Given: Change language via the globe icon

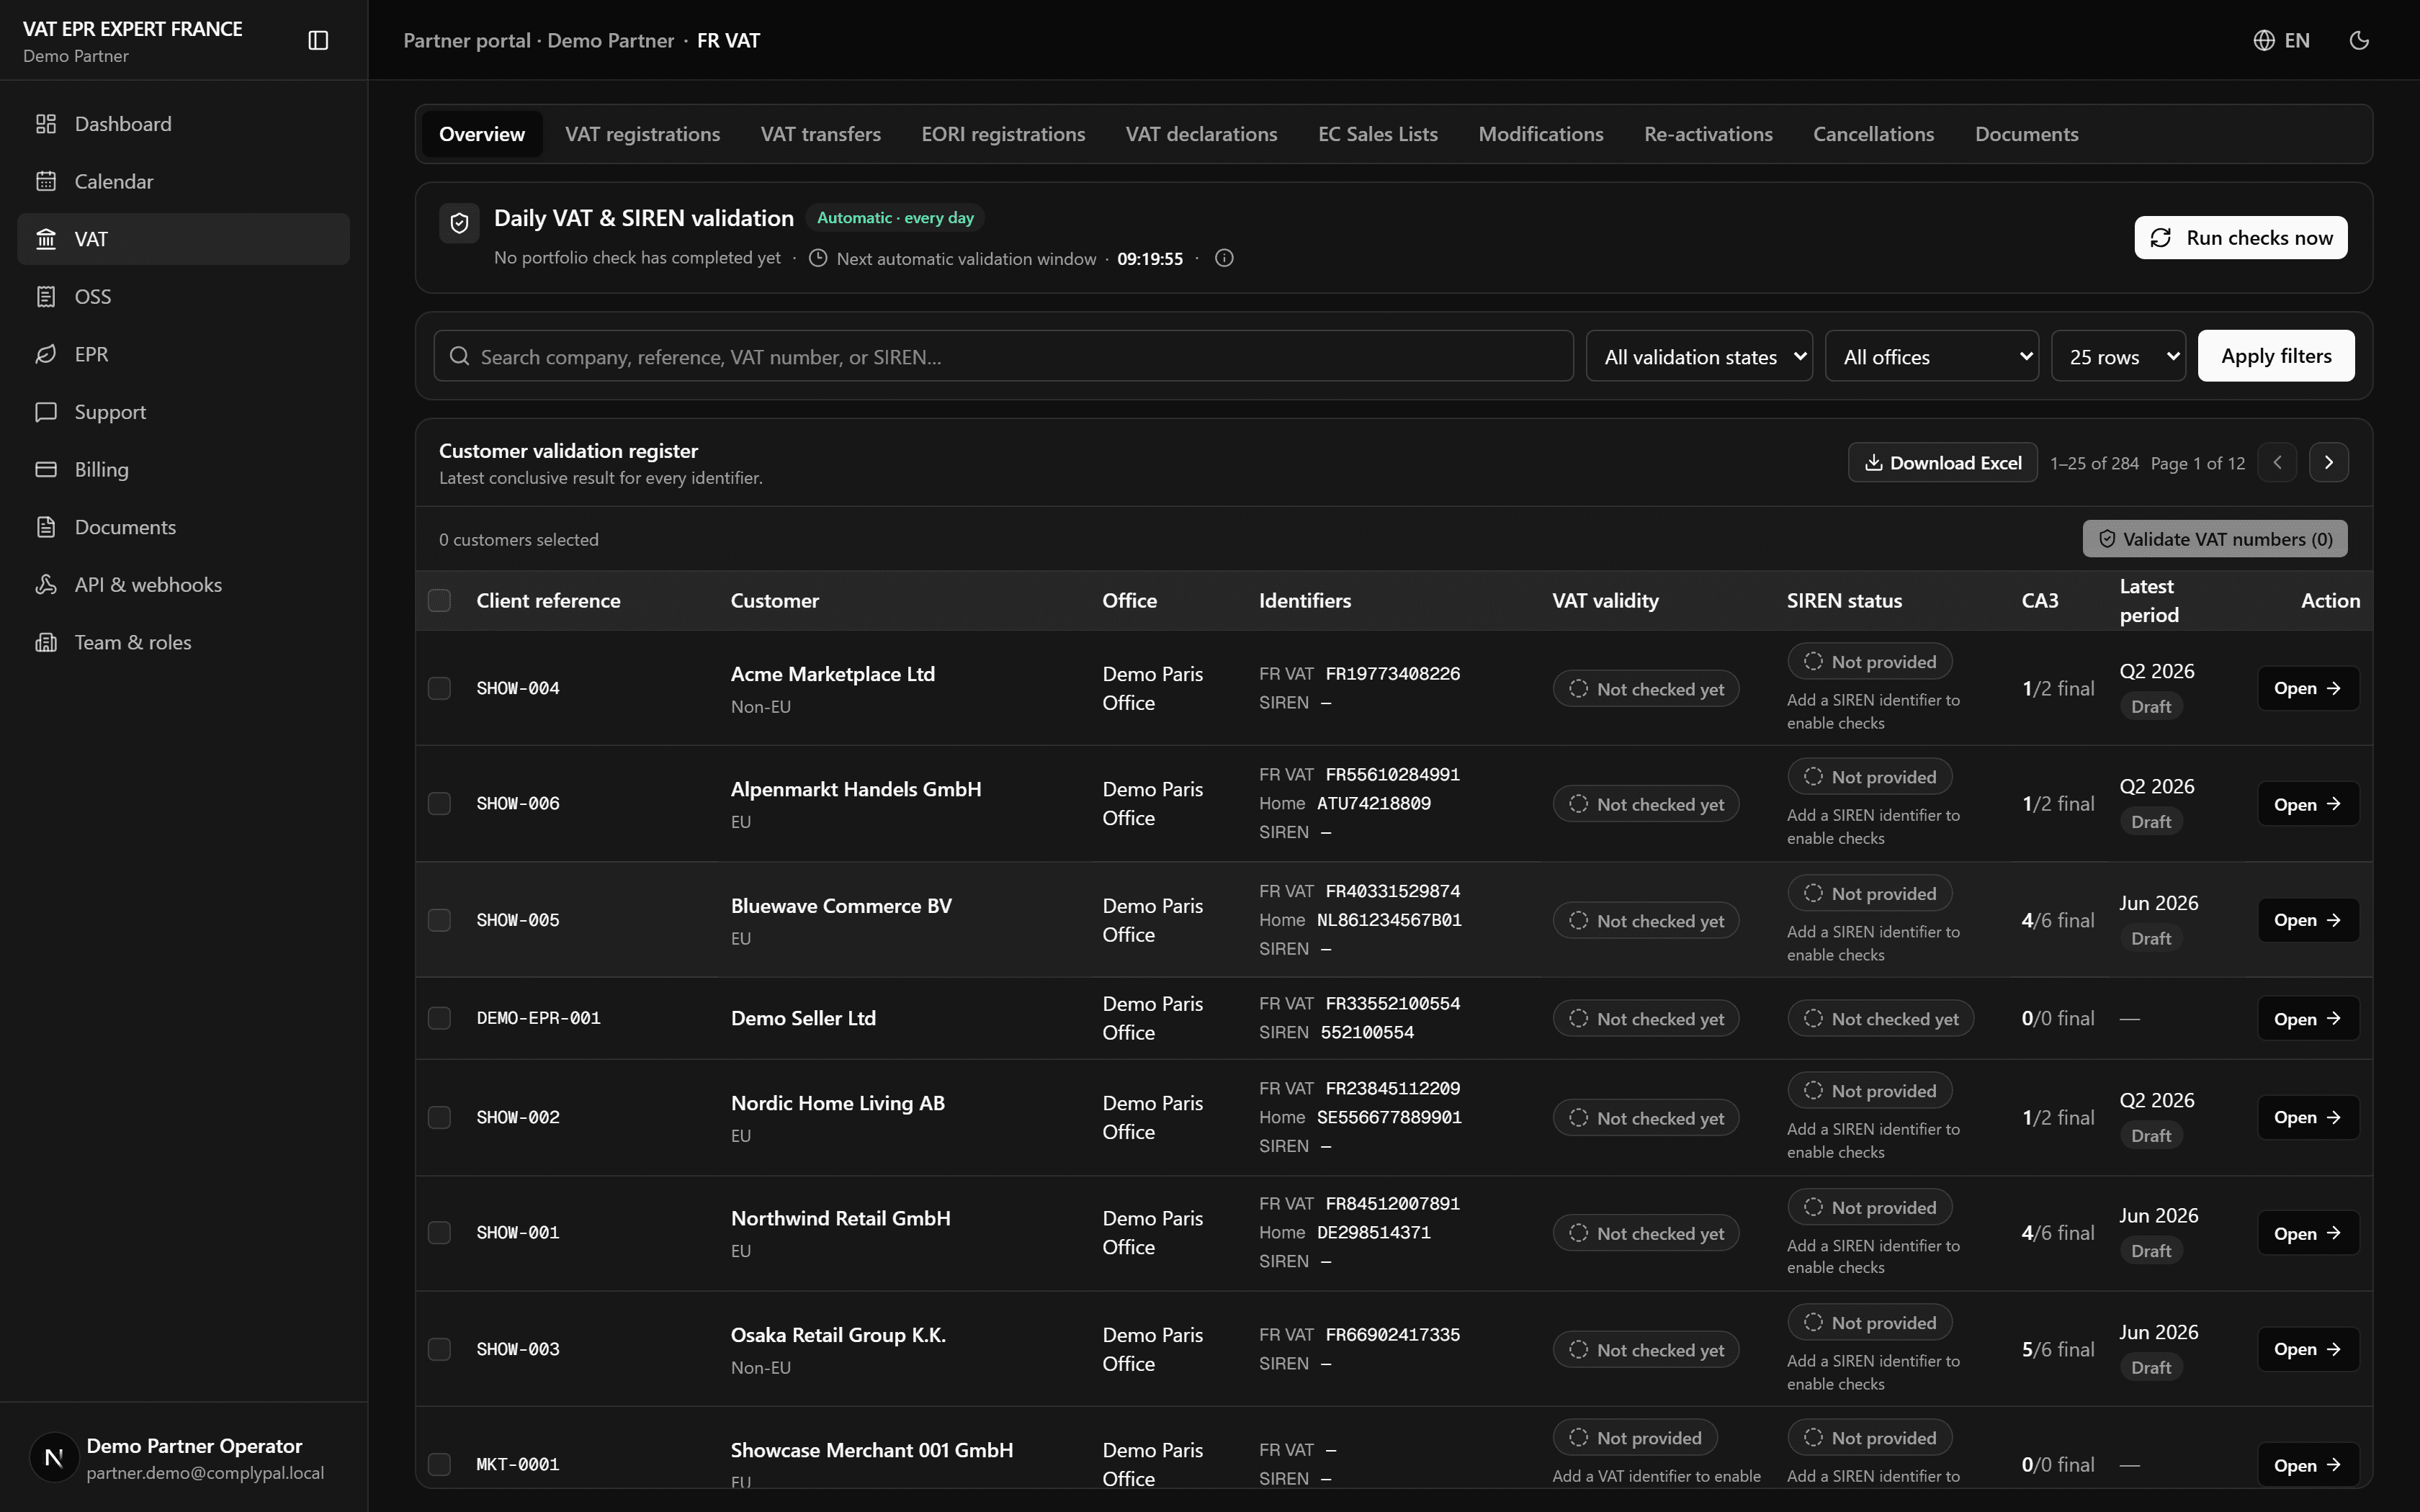Looking at the screenshot, I should [x=2264, y=40].
